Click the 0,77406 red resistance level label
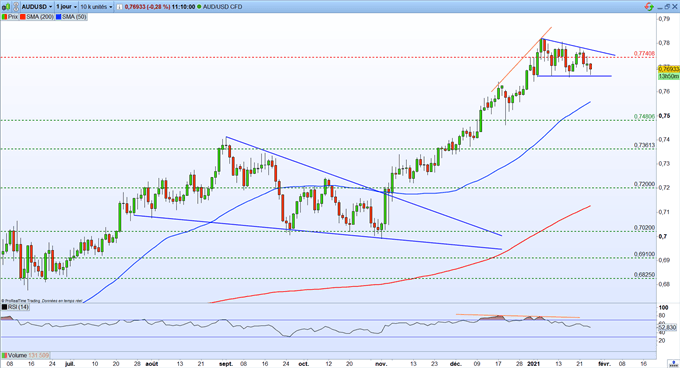 pyautogui.click(x=644, y=53)
